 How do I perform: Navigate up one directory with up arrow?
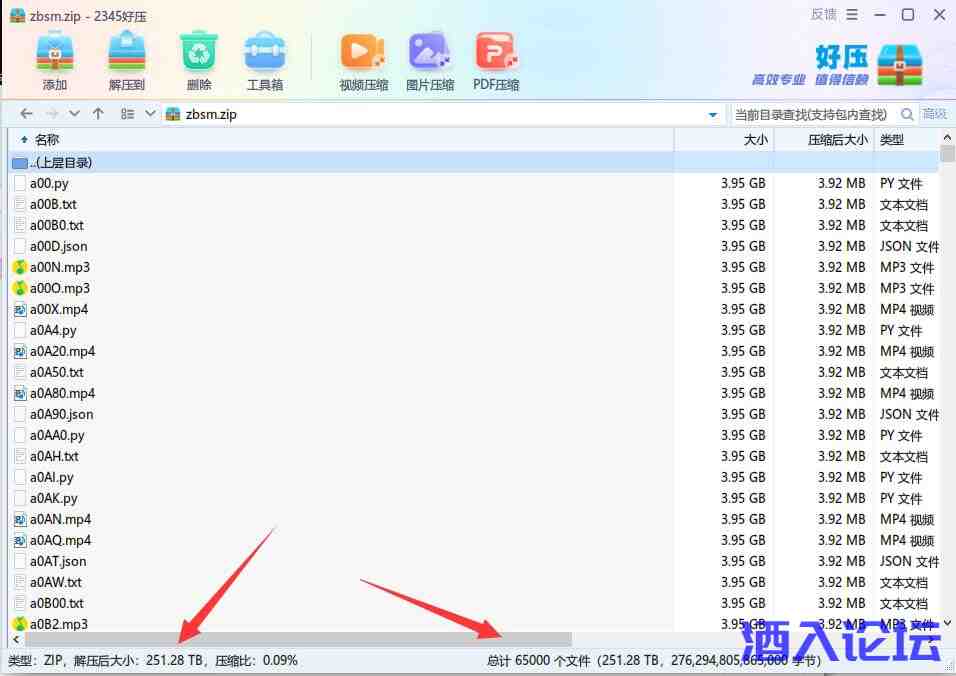(x=98, y=114)
